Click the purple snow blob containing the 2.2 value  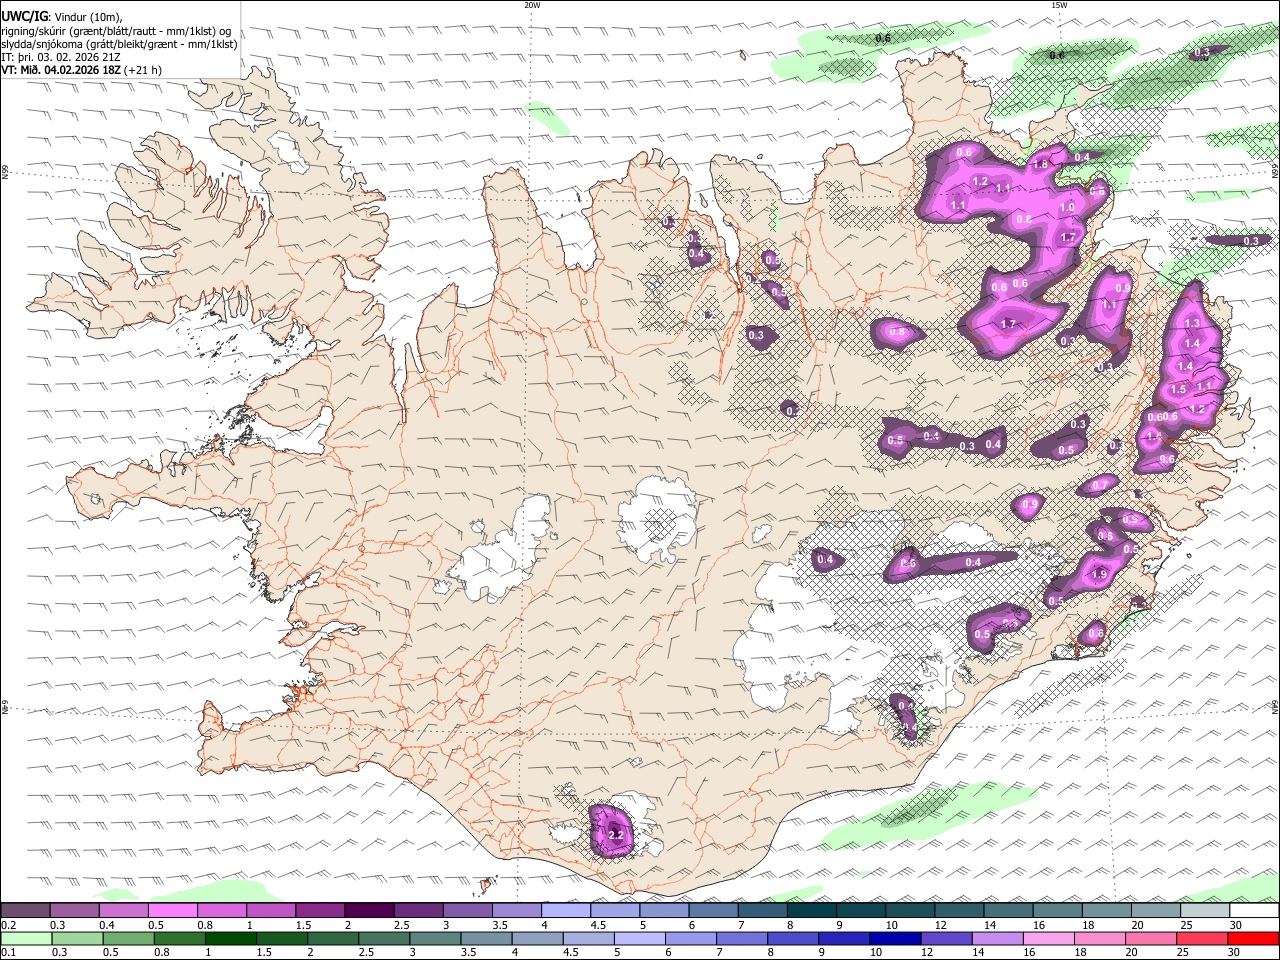click(612, 831)
